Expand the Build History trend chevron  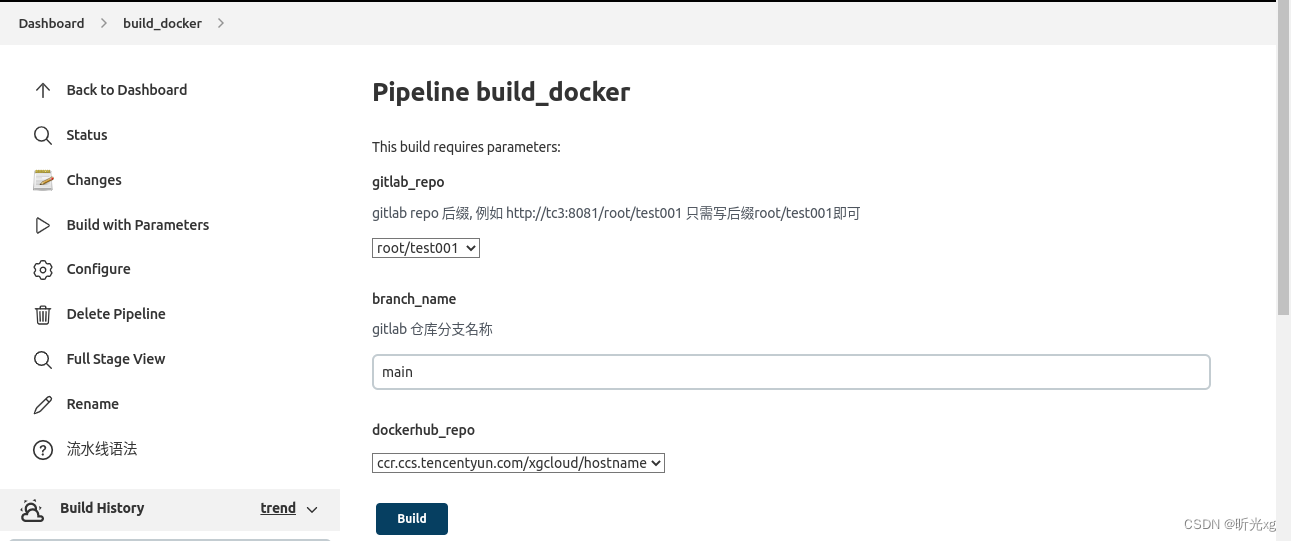pyautogui.click(x=312, y=509)
